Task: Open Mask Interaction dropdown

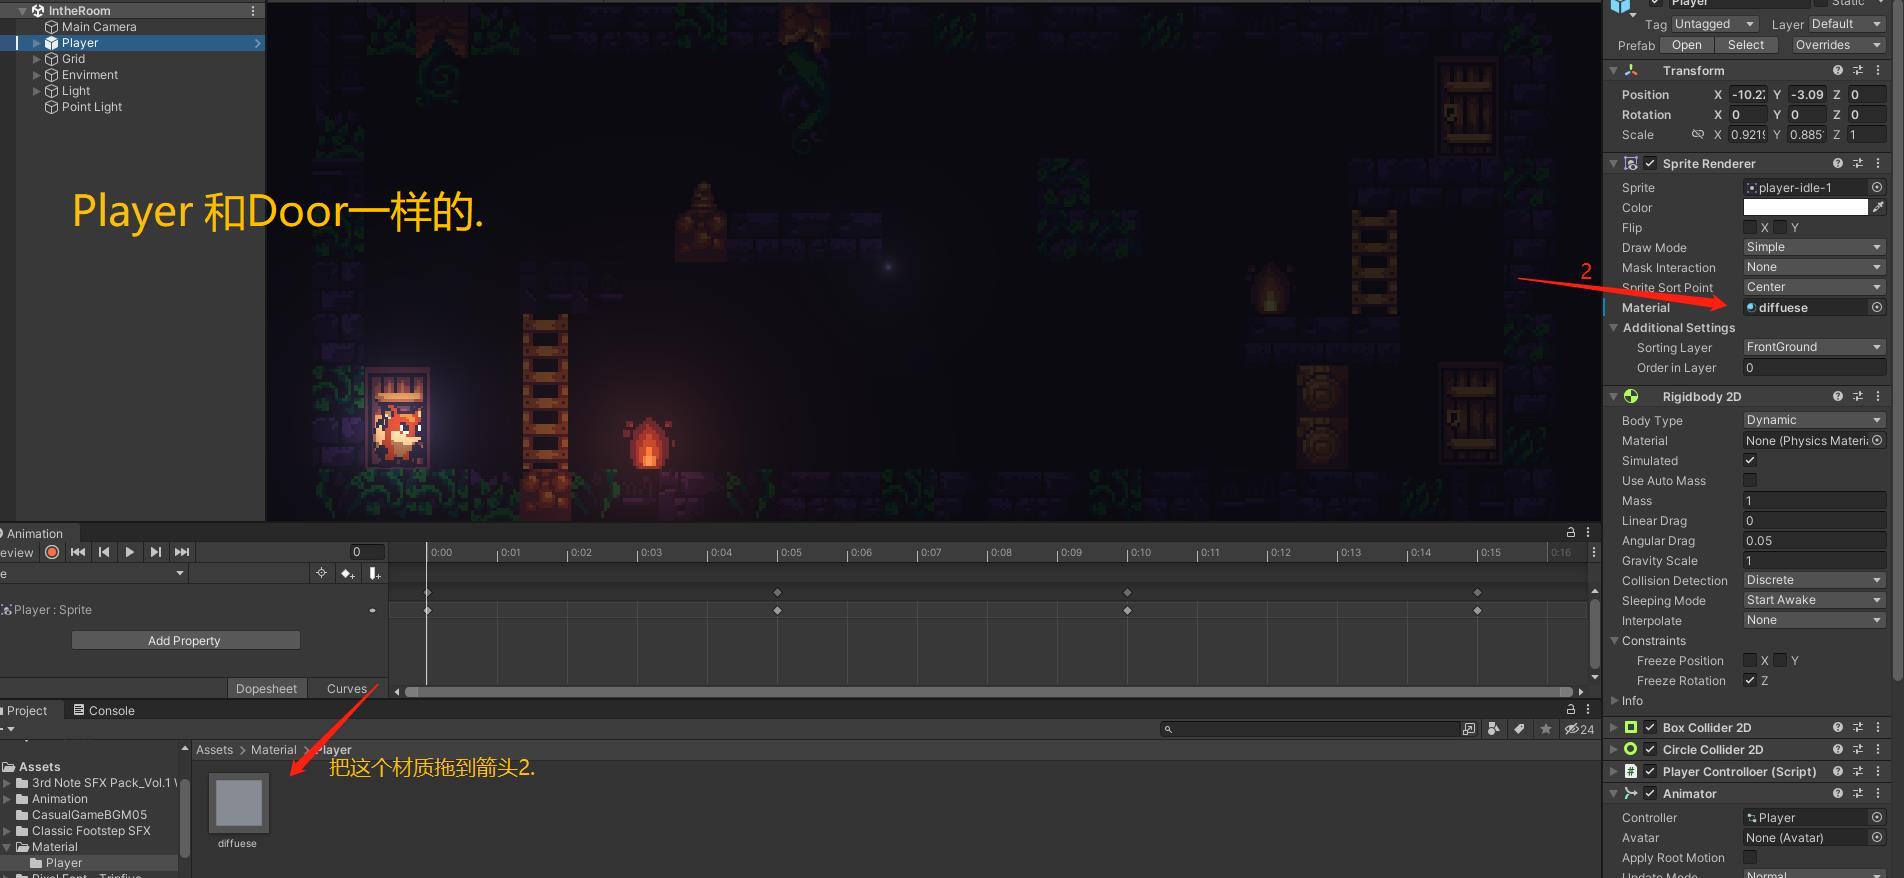Action: pos(1814,267)
